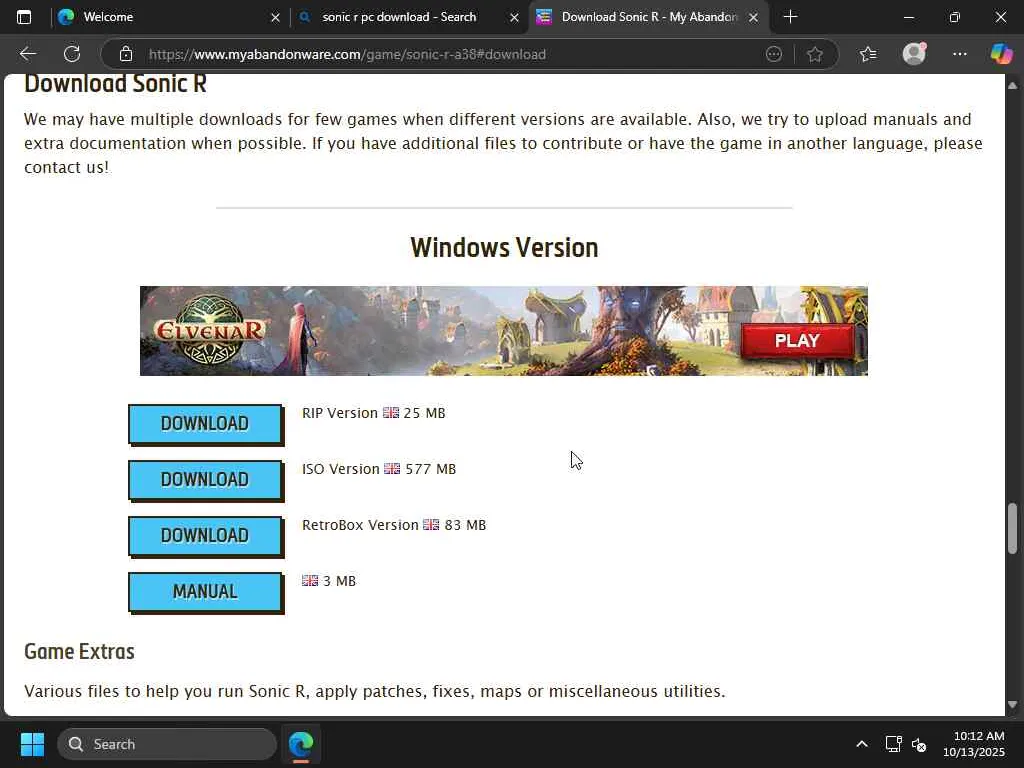
Task: Open the muted volume tray icon
Action: pos(920,744)
